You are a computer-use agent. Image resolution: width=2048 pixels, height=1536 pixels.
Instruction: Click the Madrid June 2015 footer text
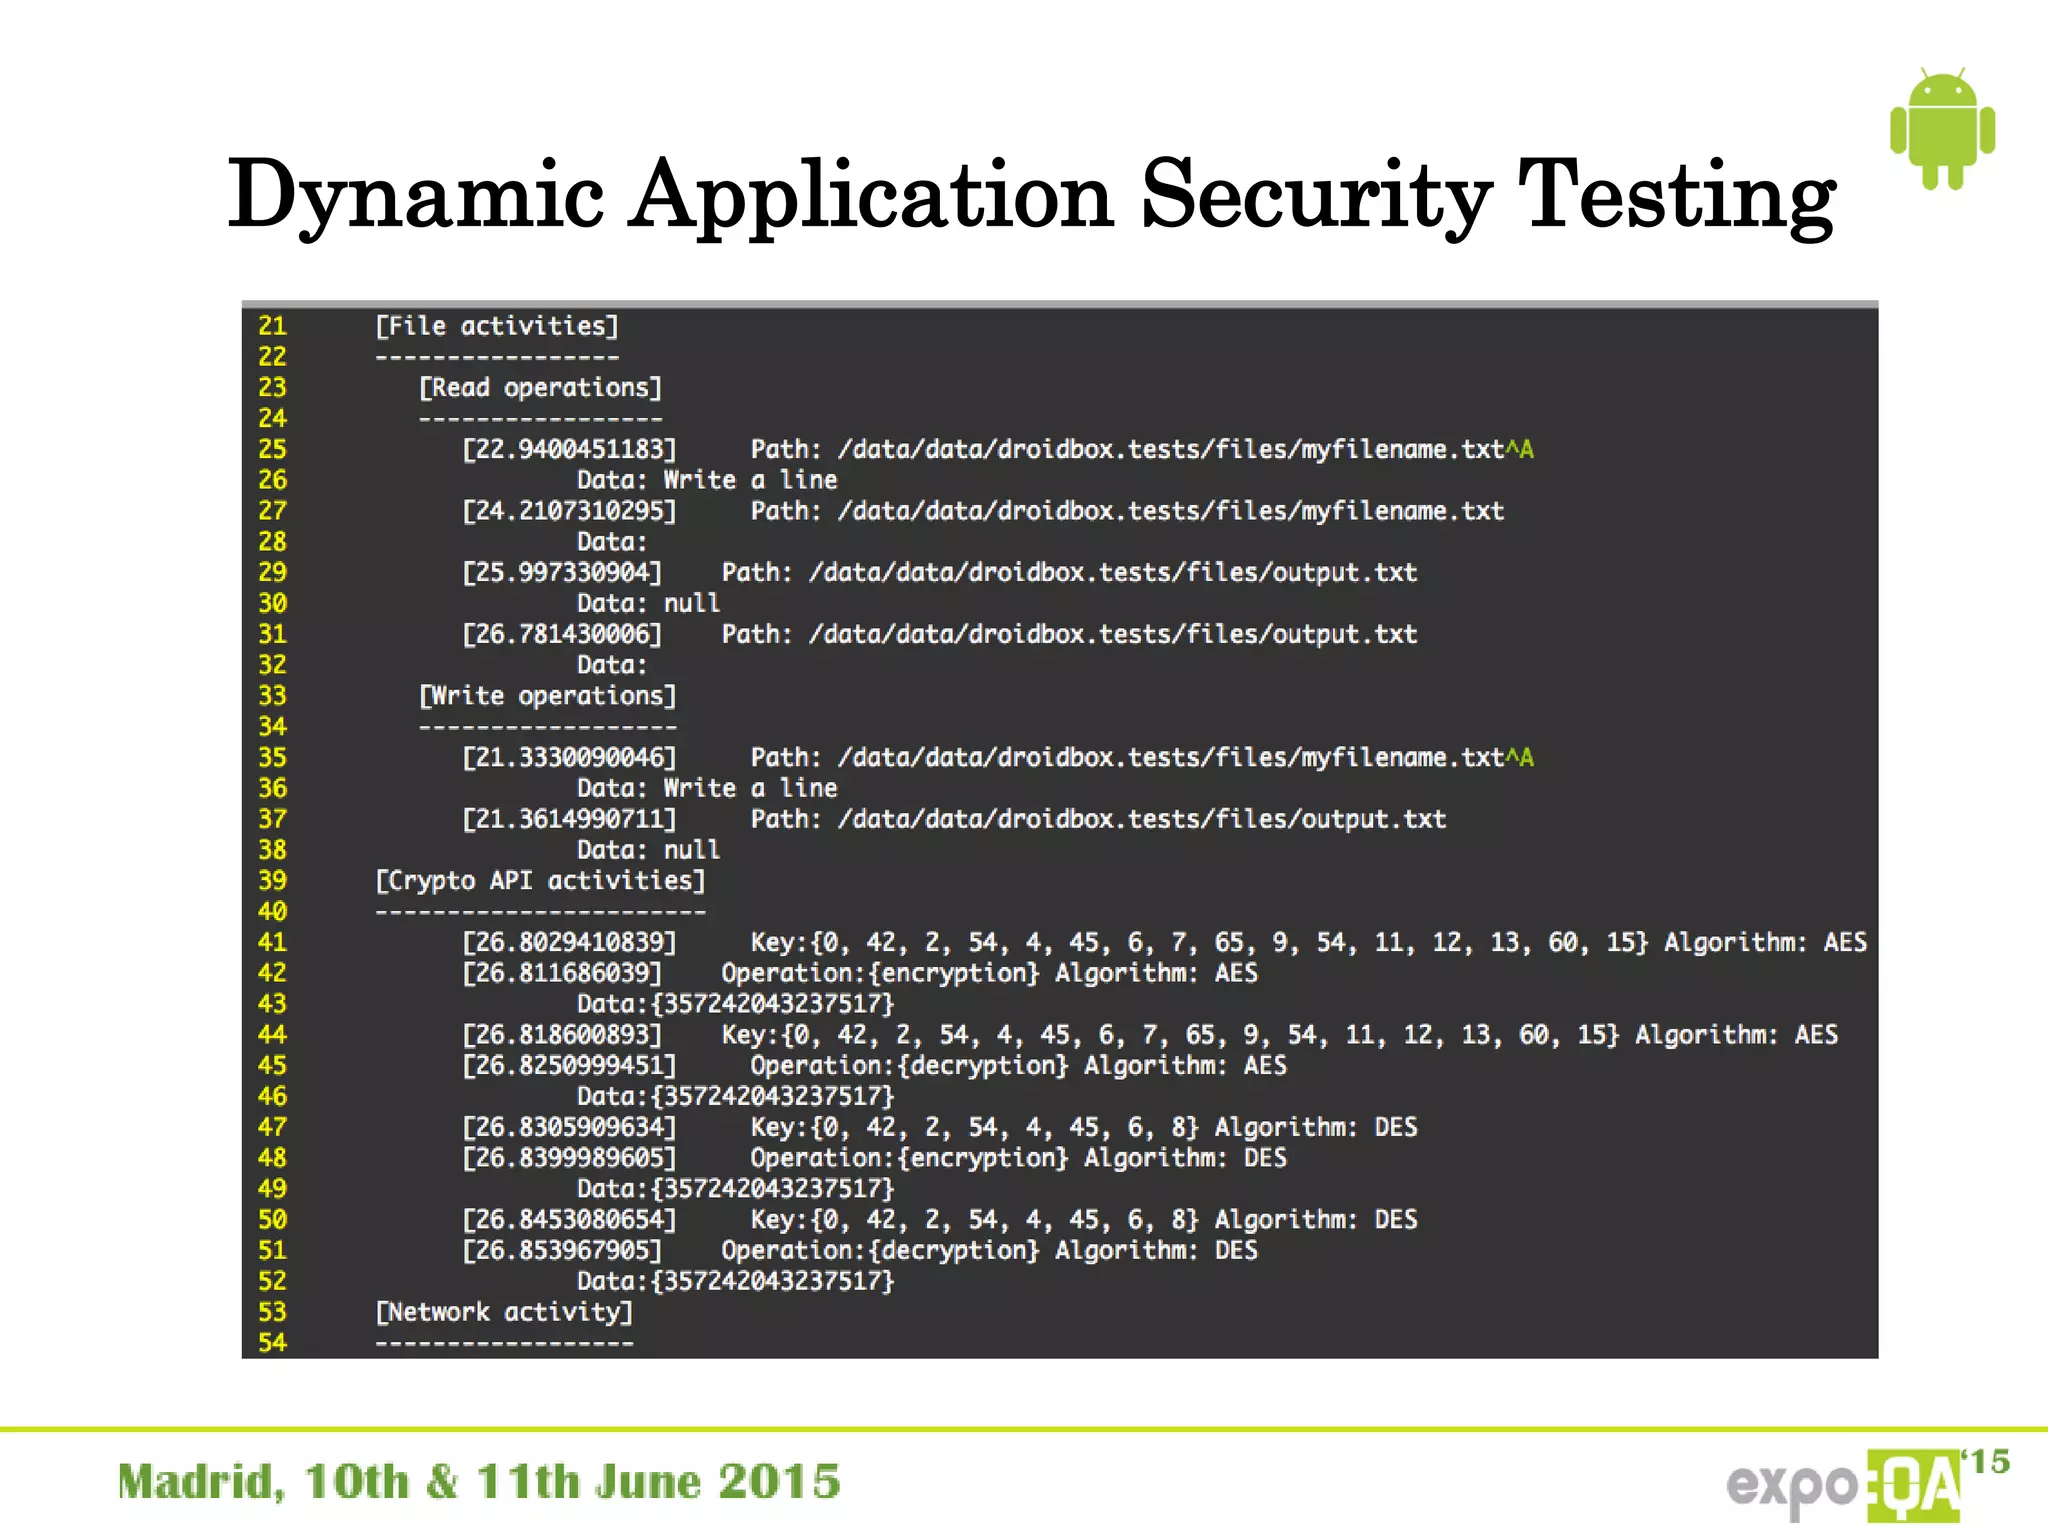(x=479, y=1482)
